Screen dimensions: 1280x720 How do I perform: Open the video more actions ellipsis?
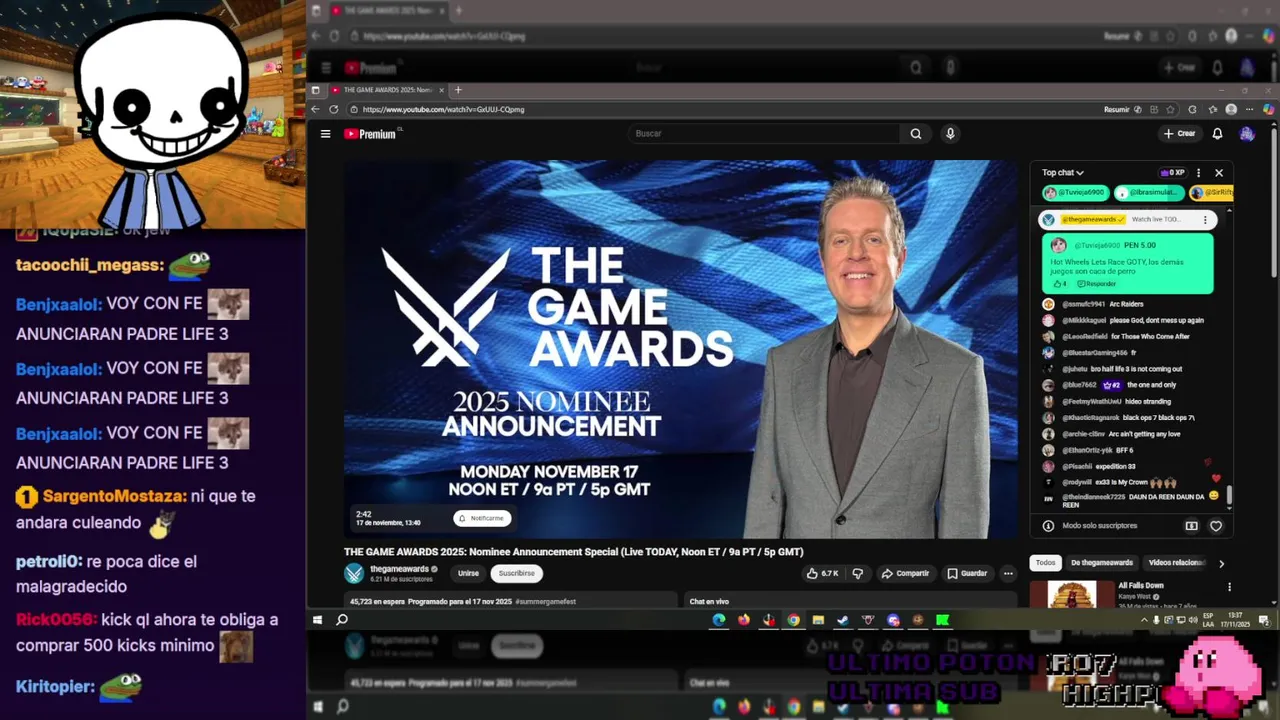(x=1008, y=573)
